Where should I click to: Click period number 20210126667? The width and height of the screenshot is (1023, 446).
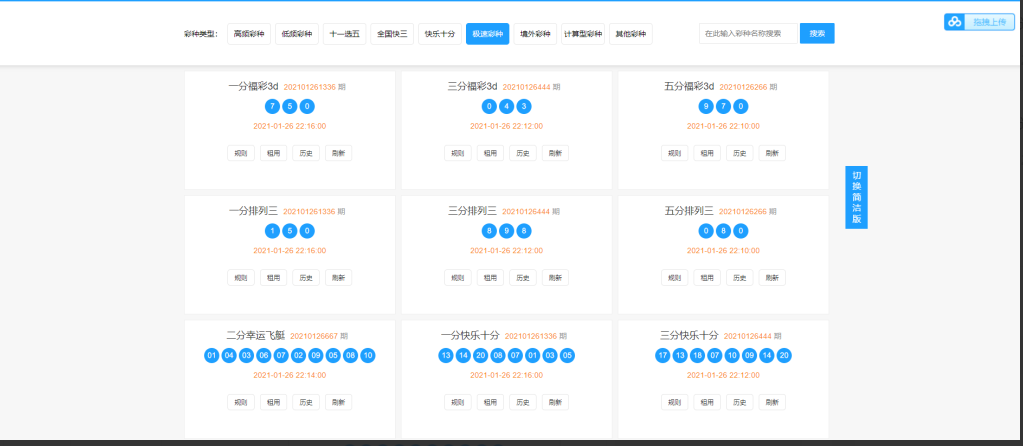(x=314, y=336)
